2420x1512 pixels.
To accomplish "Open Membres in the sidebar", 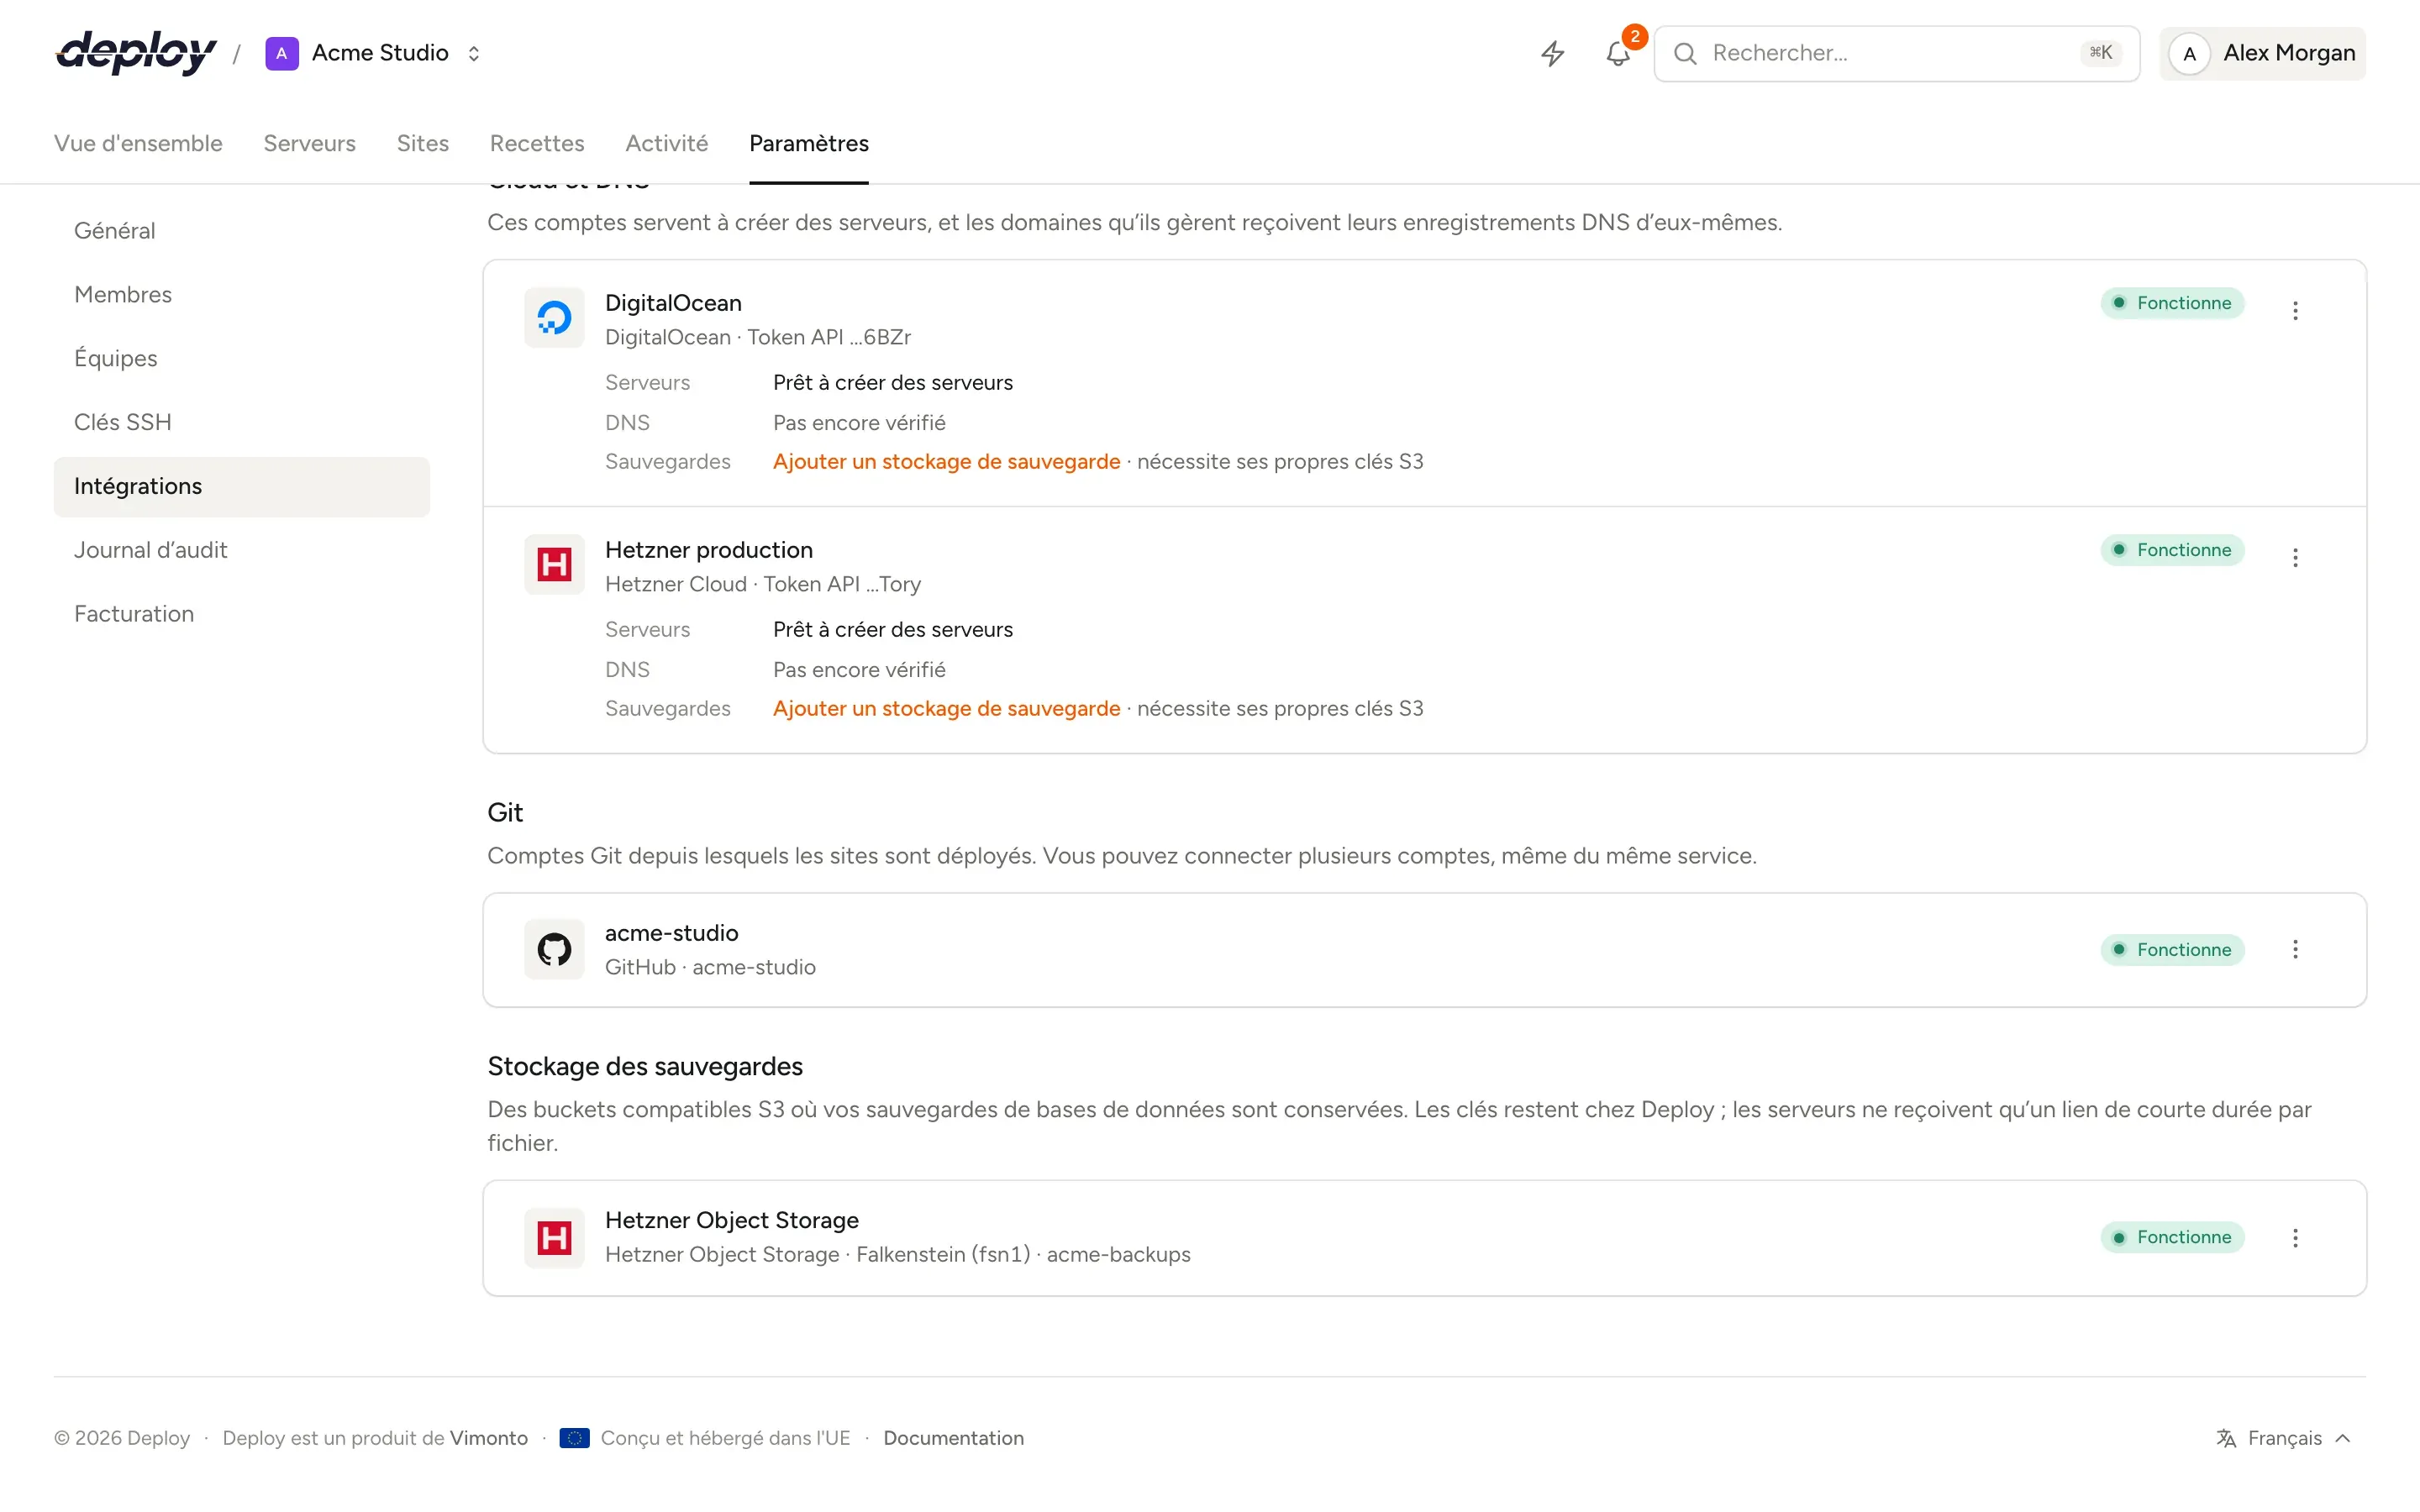I will (x=242, y=295).
